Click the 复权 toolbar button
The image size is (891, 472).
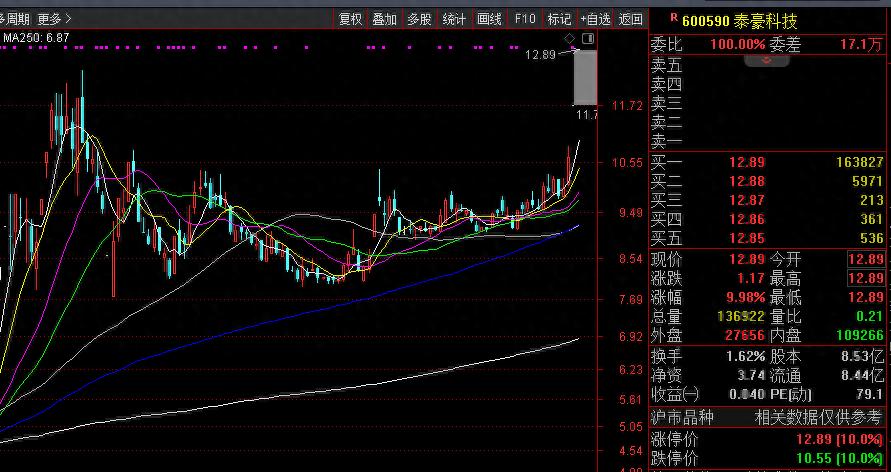point(350,19)
